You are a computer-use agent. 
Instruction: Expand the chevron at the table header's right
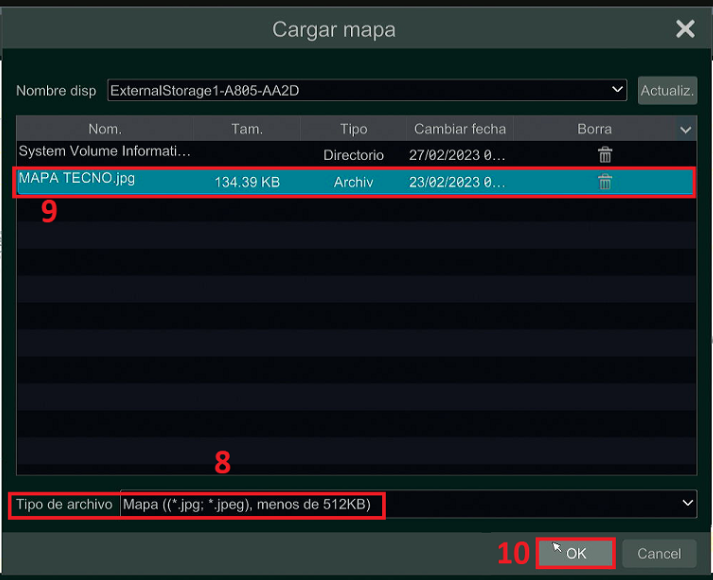pos(685,129)
